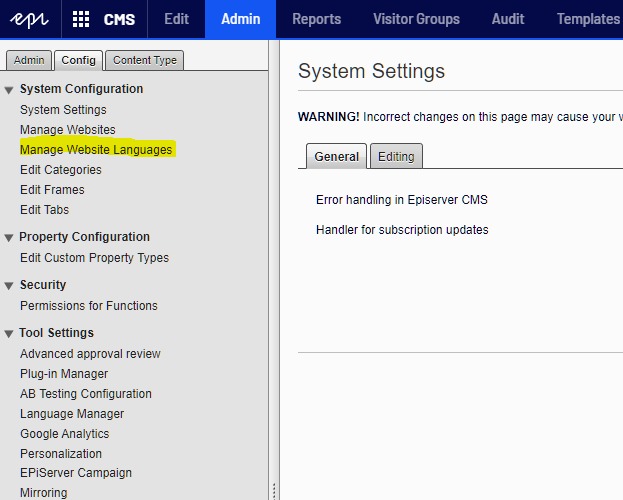Open Audit in top navigation

508,19
